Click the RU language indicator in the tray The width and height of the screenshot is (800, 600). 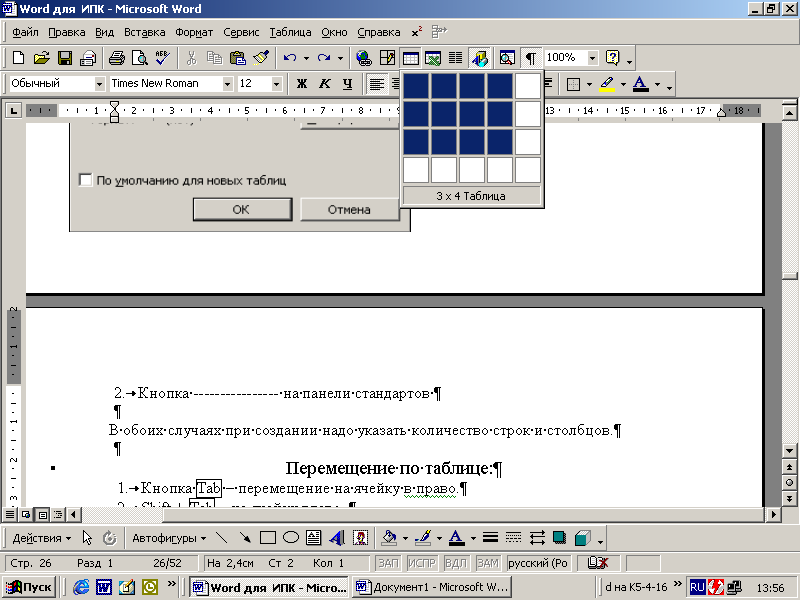point(697,587)
